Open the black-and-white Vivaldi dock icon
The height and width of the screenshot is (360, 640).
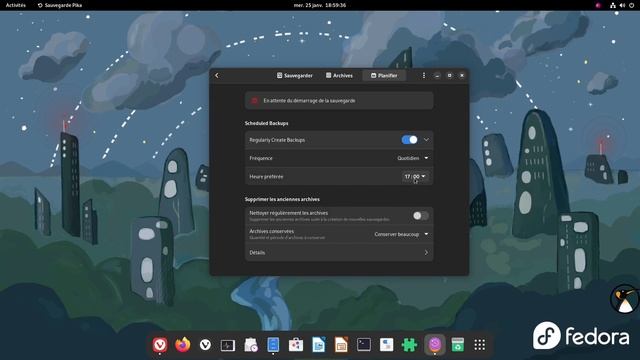tap(205, 345)
